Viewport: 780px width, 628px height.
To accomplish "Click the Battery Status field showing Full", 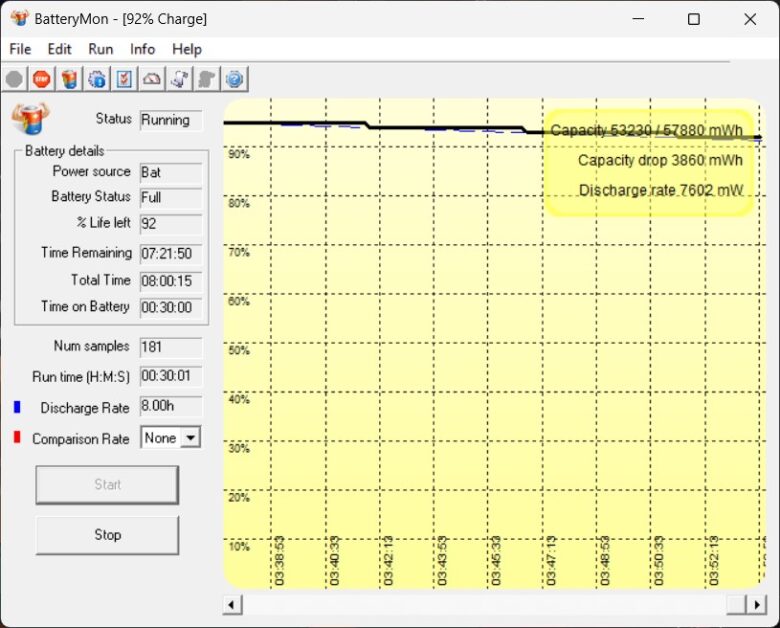I will point(171,198).
